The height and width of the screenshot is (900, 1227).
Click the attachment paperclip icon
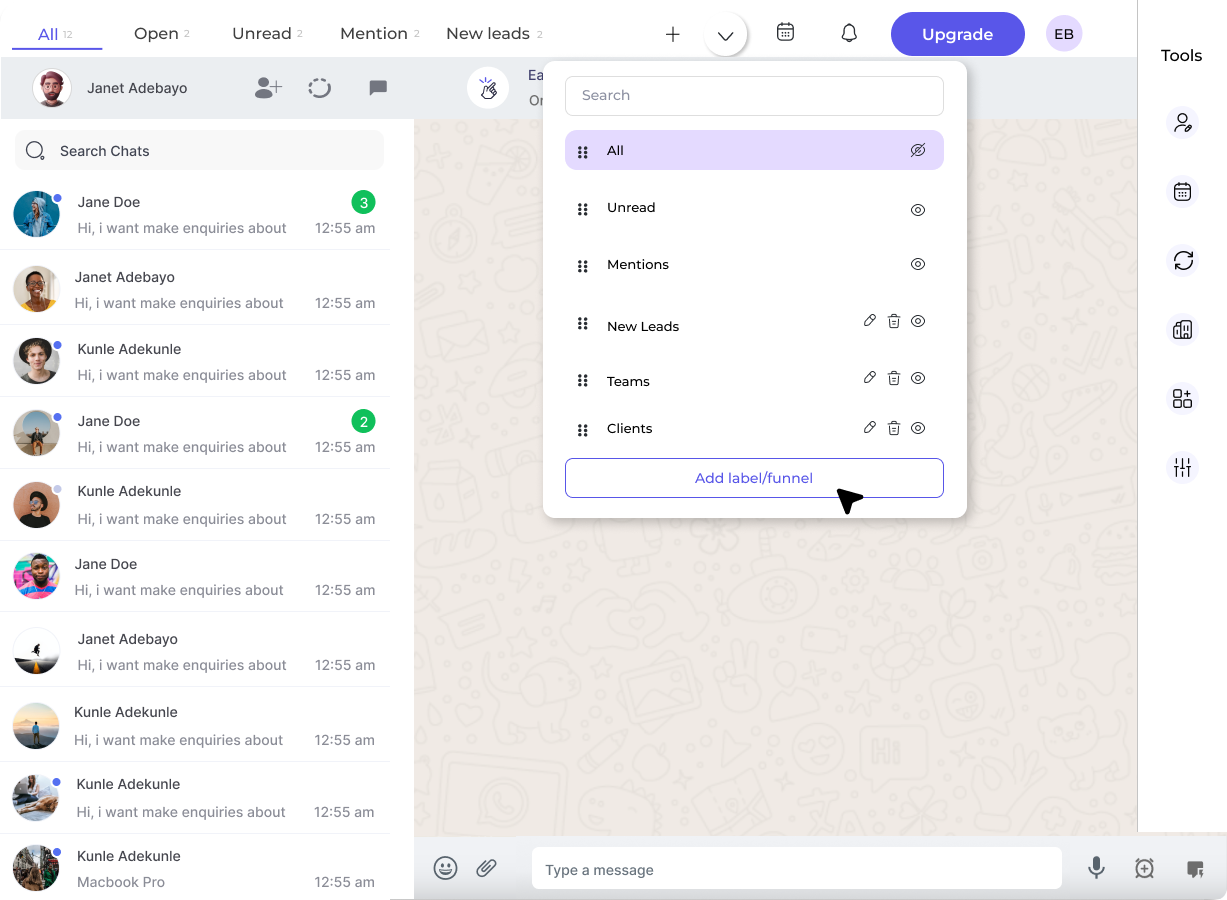pyautogui.click(x=487, y=868)
